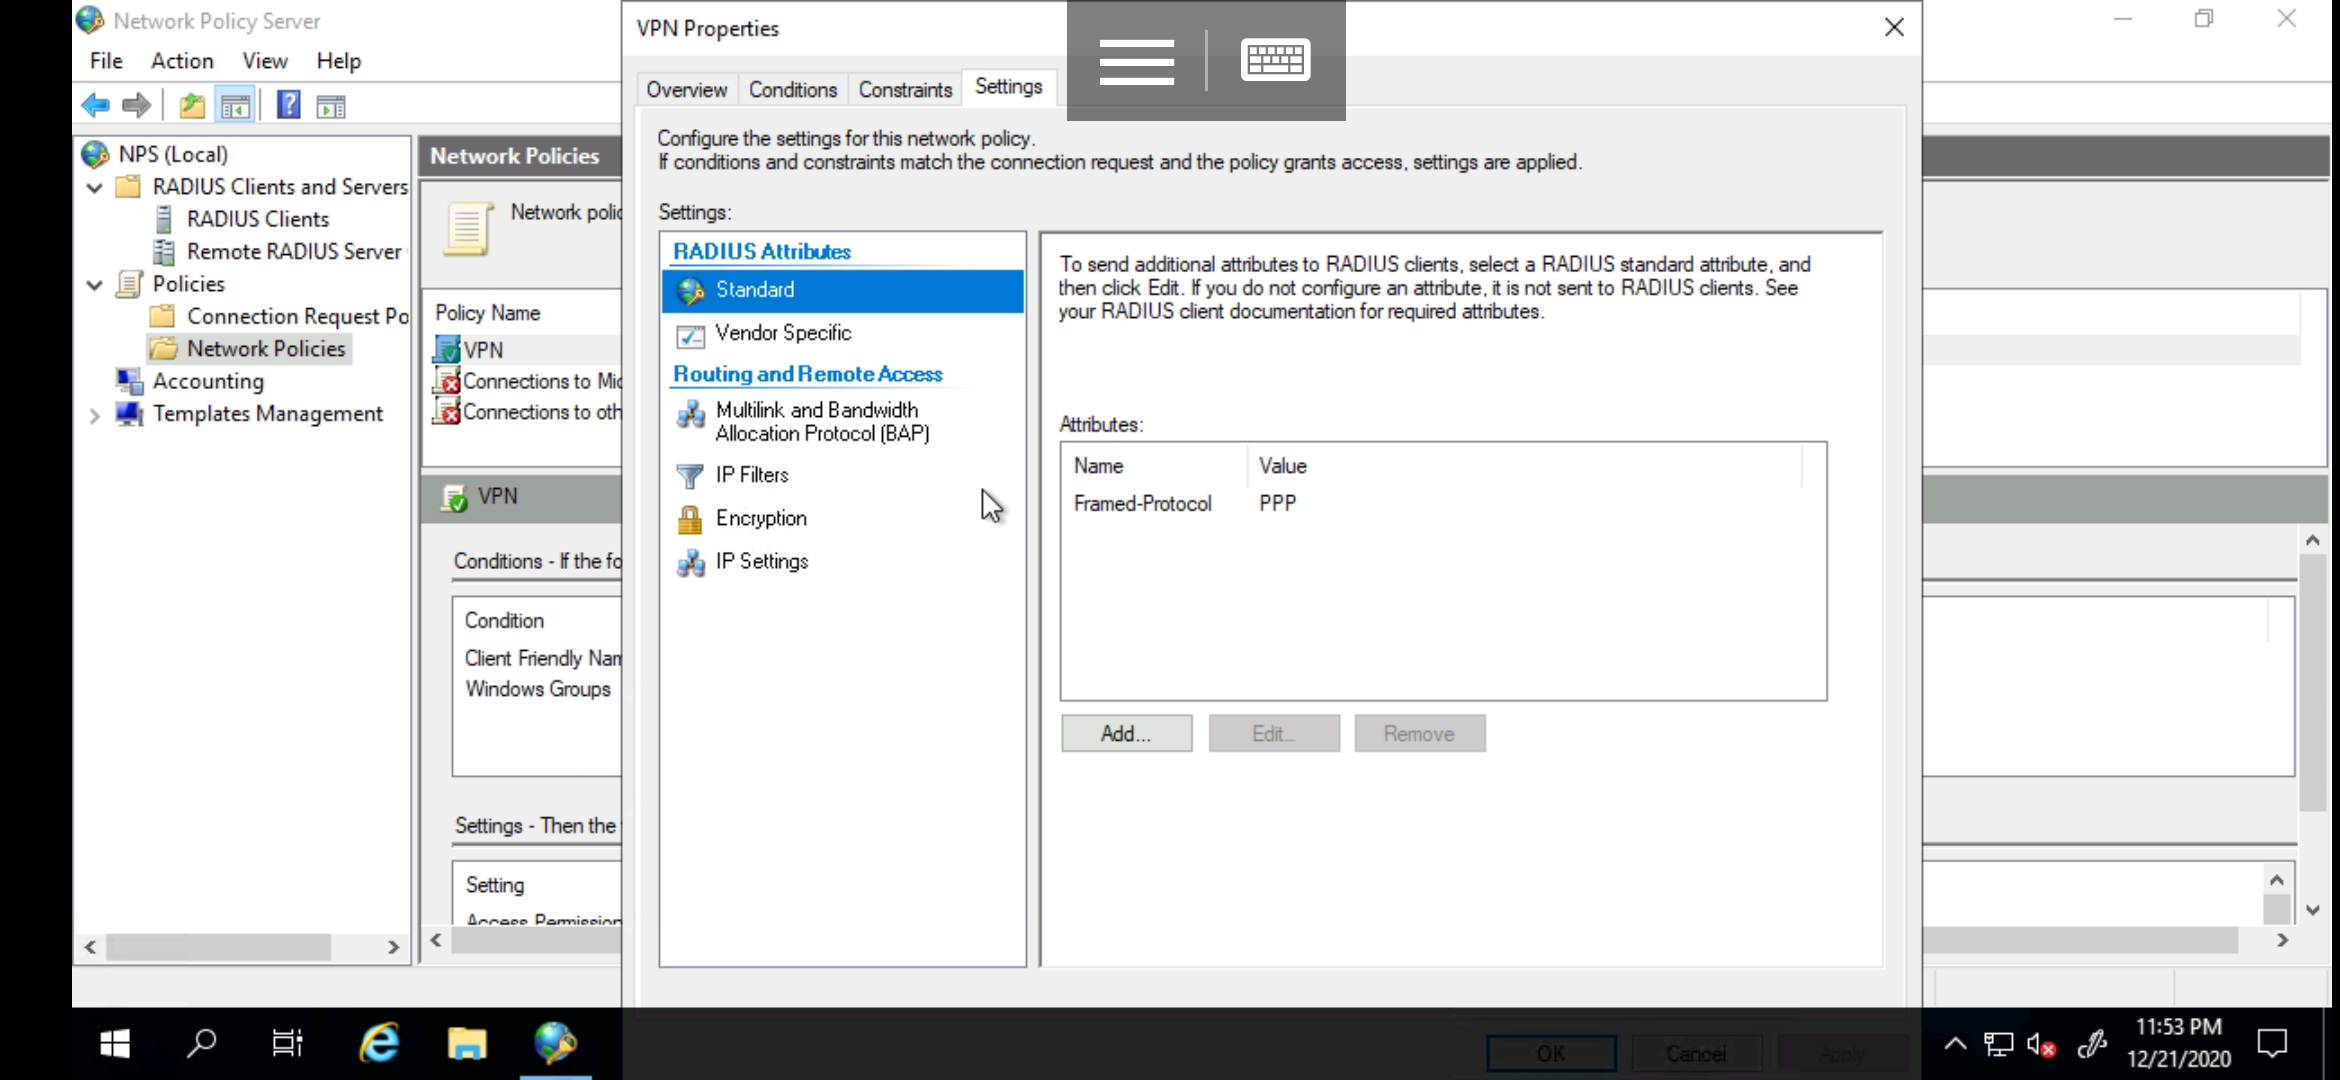Click the Name column header in Attributes

(x=1154, y=466)
